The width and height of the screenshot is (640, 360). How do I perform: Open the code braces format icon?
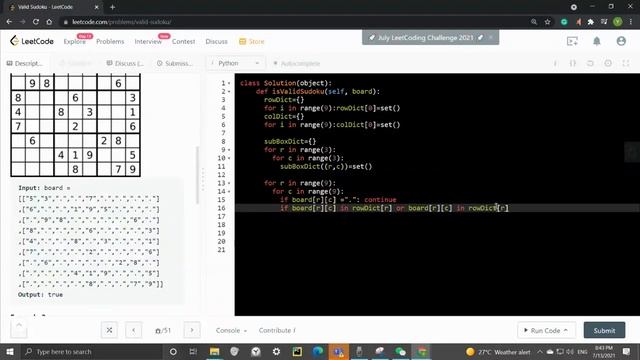tap(573, 63)
